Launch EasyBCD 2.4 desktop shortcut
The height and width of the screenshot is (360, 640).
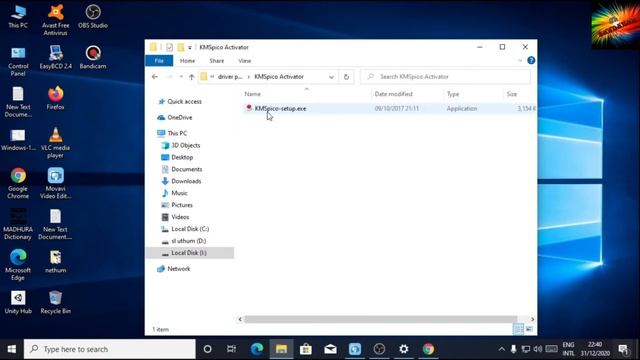pos(56,58)
